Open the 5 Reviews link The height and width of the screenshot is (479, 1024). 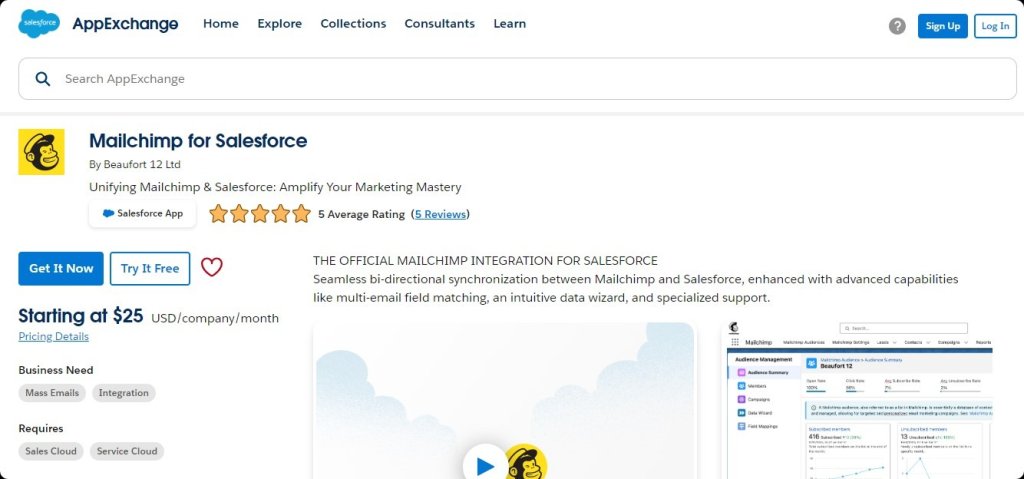click(x=440, y=214)
